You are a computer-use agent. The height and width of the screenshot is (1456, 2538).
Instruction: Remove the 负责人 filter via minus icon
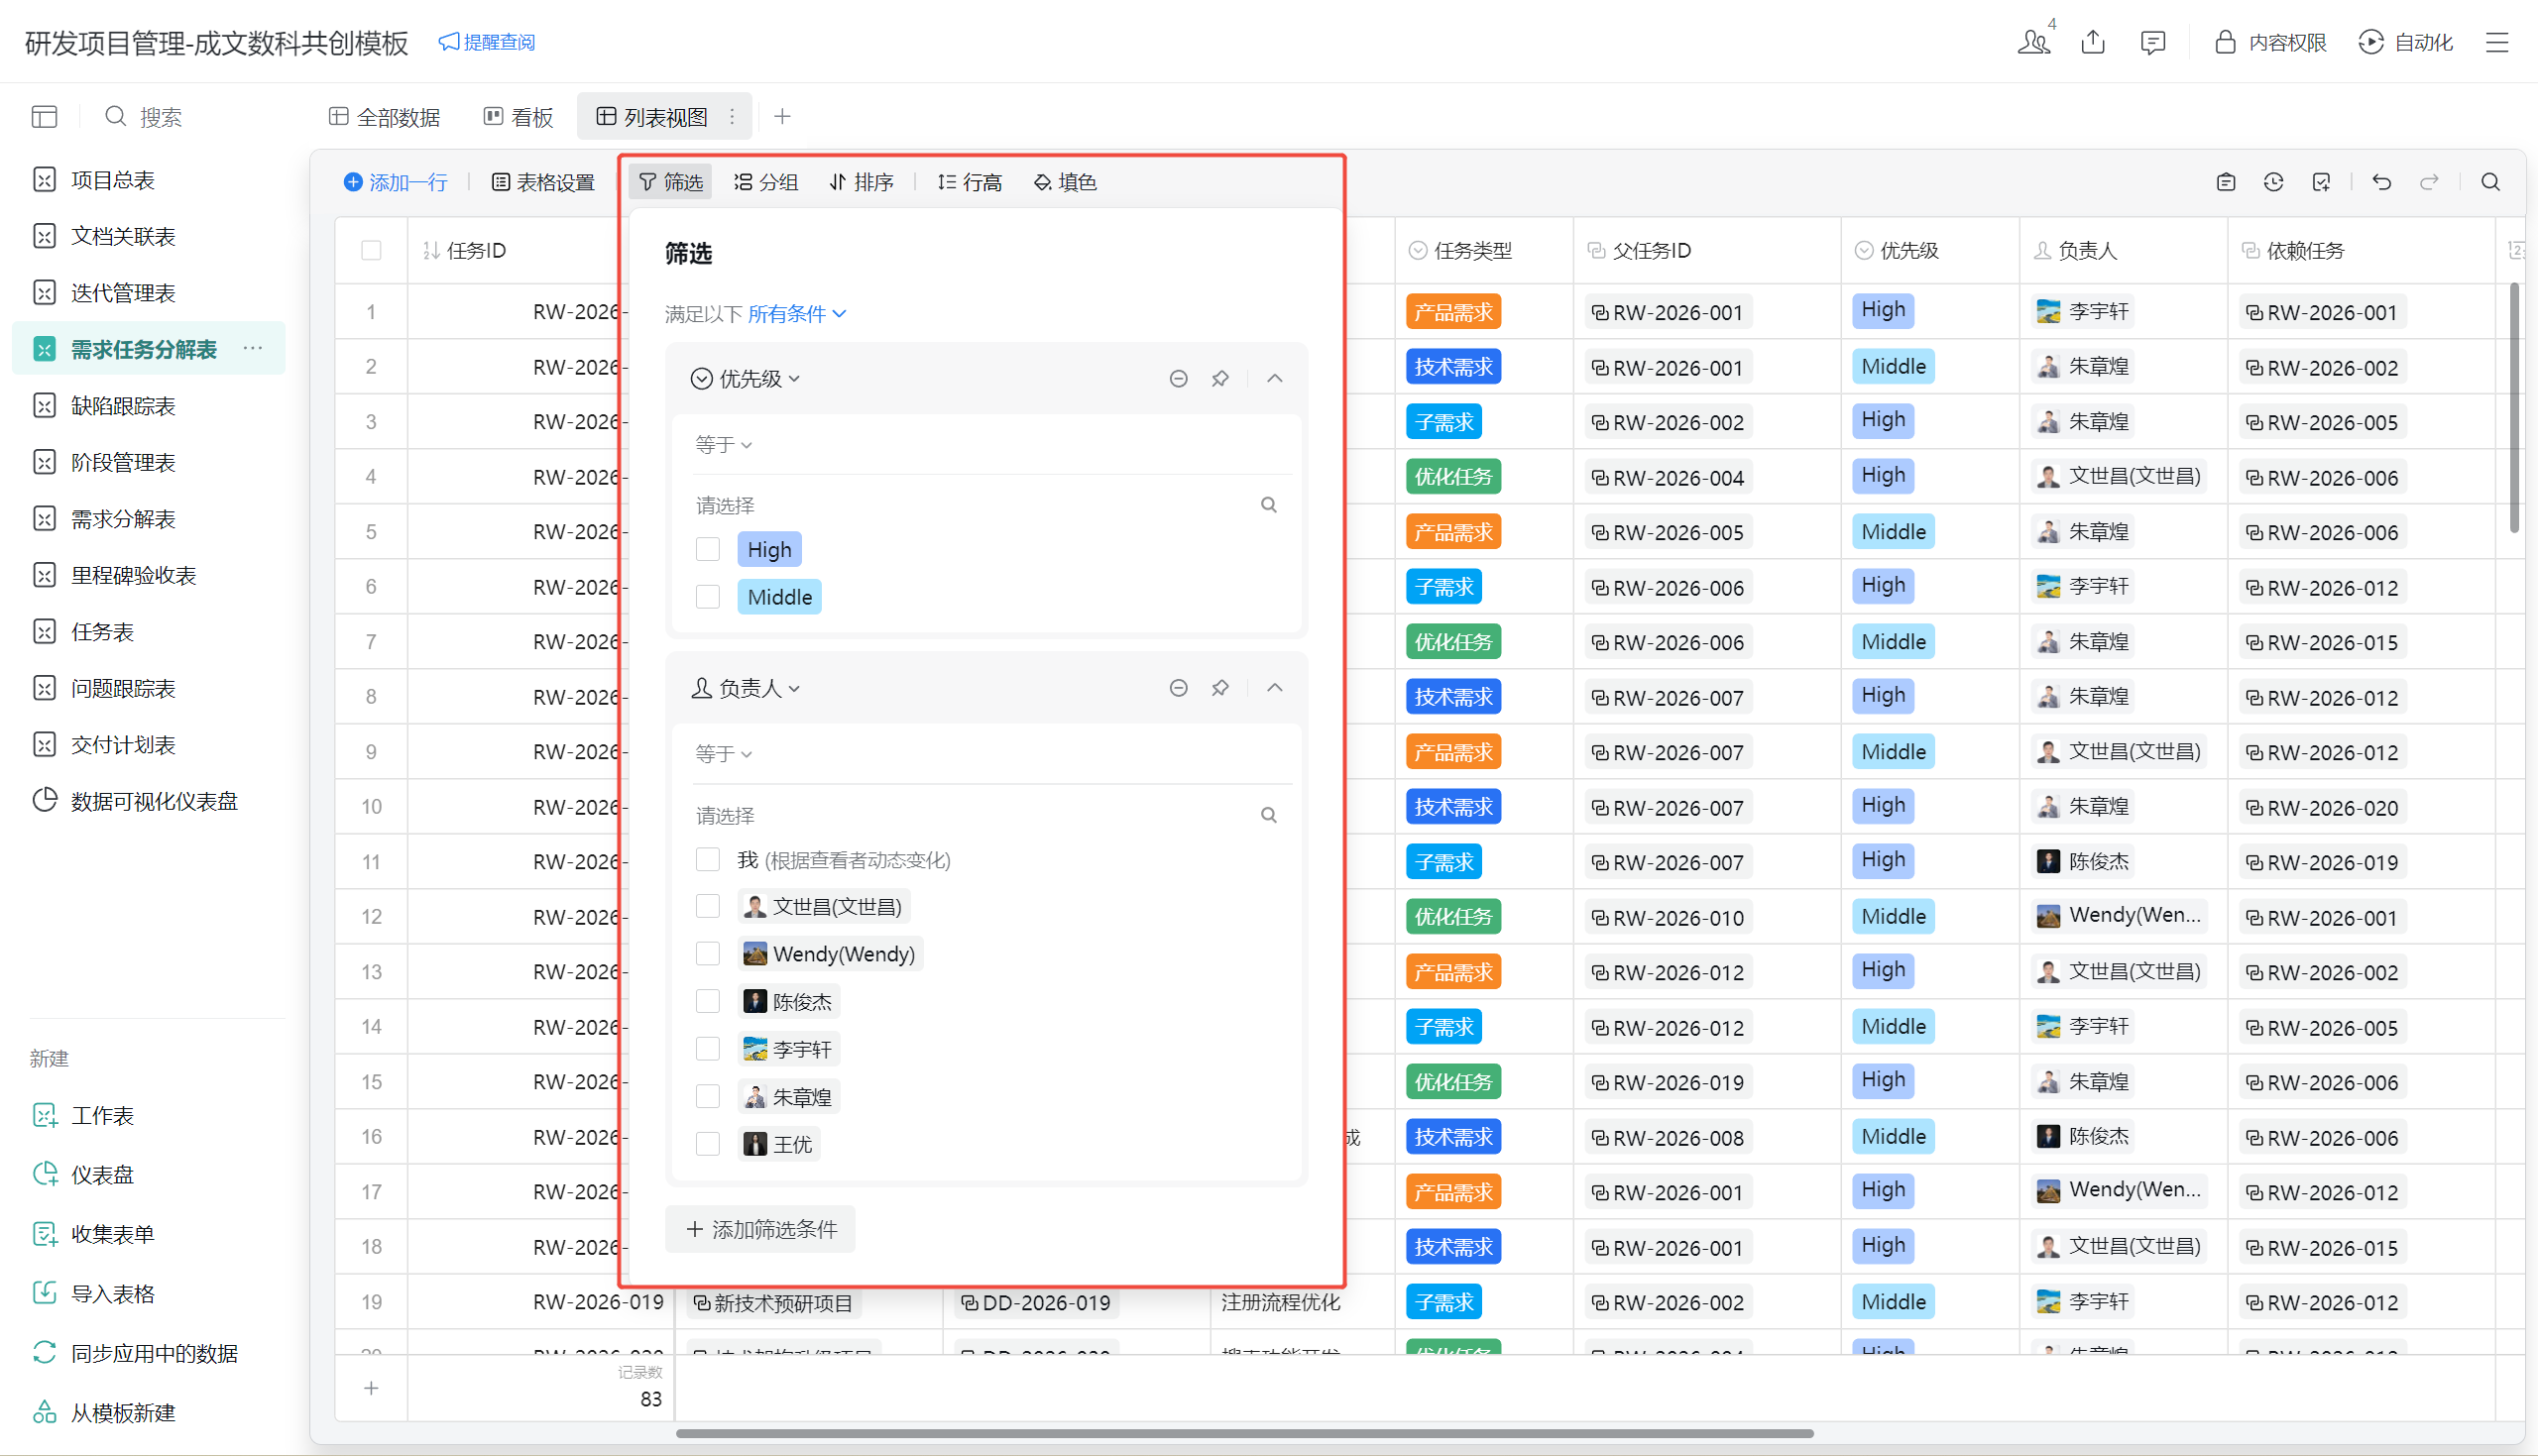[x=1178, y=688]
